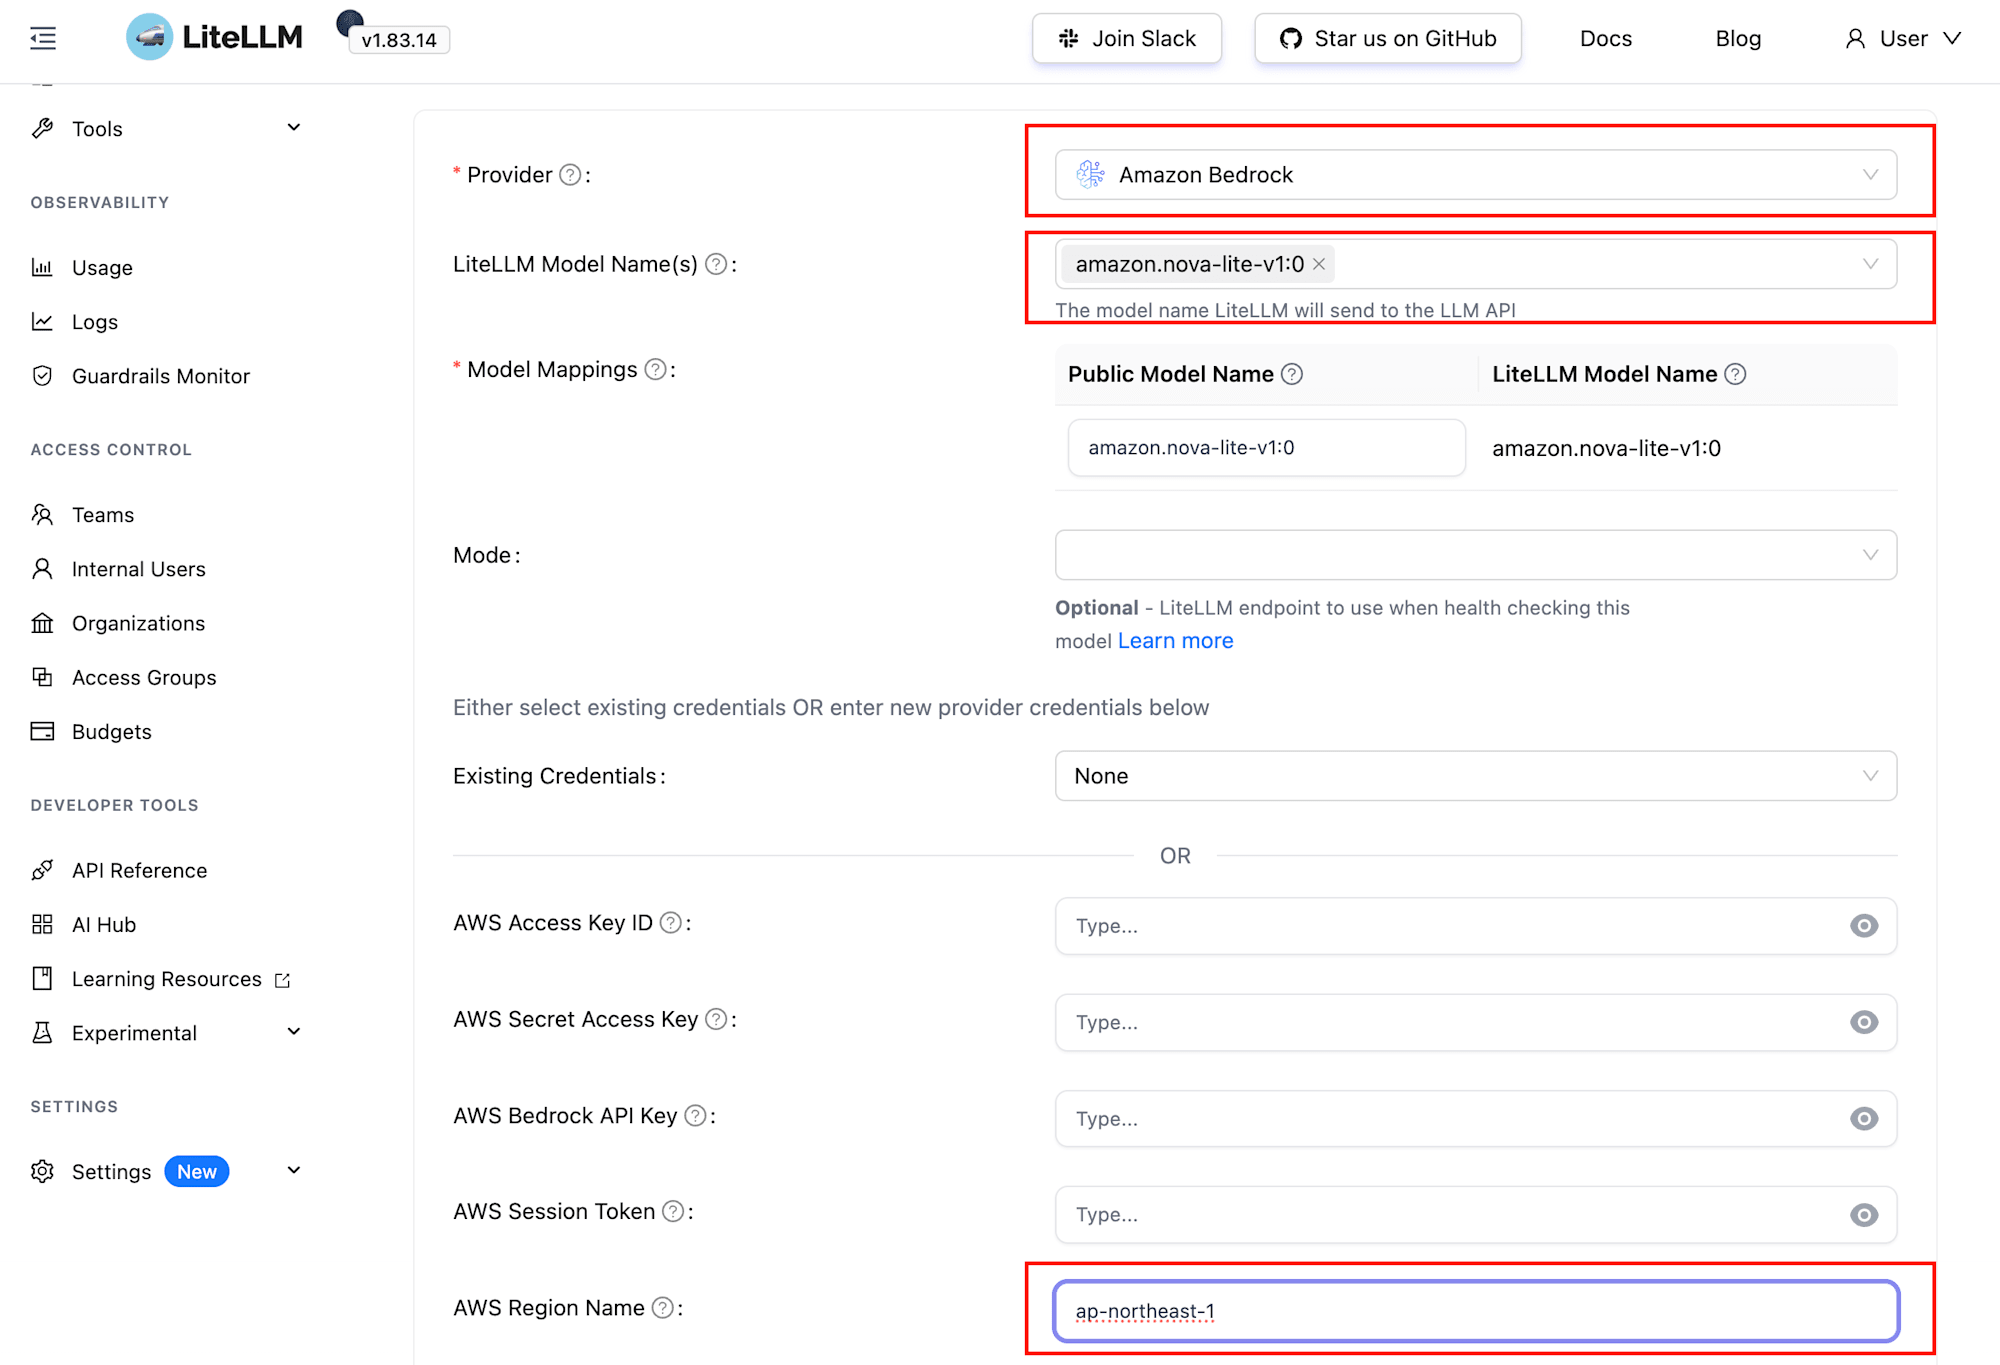
Task: Focus the AWS Secret Access Key field
Action: point(1476,1022)
